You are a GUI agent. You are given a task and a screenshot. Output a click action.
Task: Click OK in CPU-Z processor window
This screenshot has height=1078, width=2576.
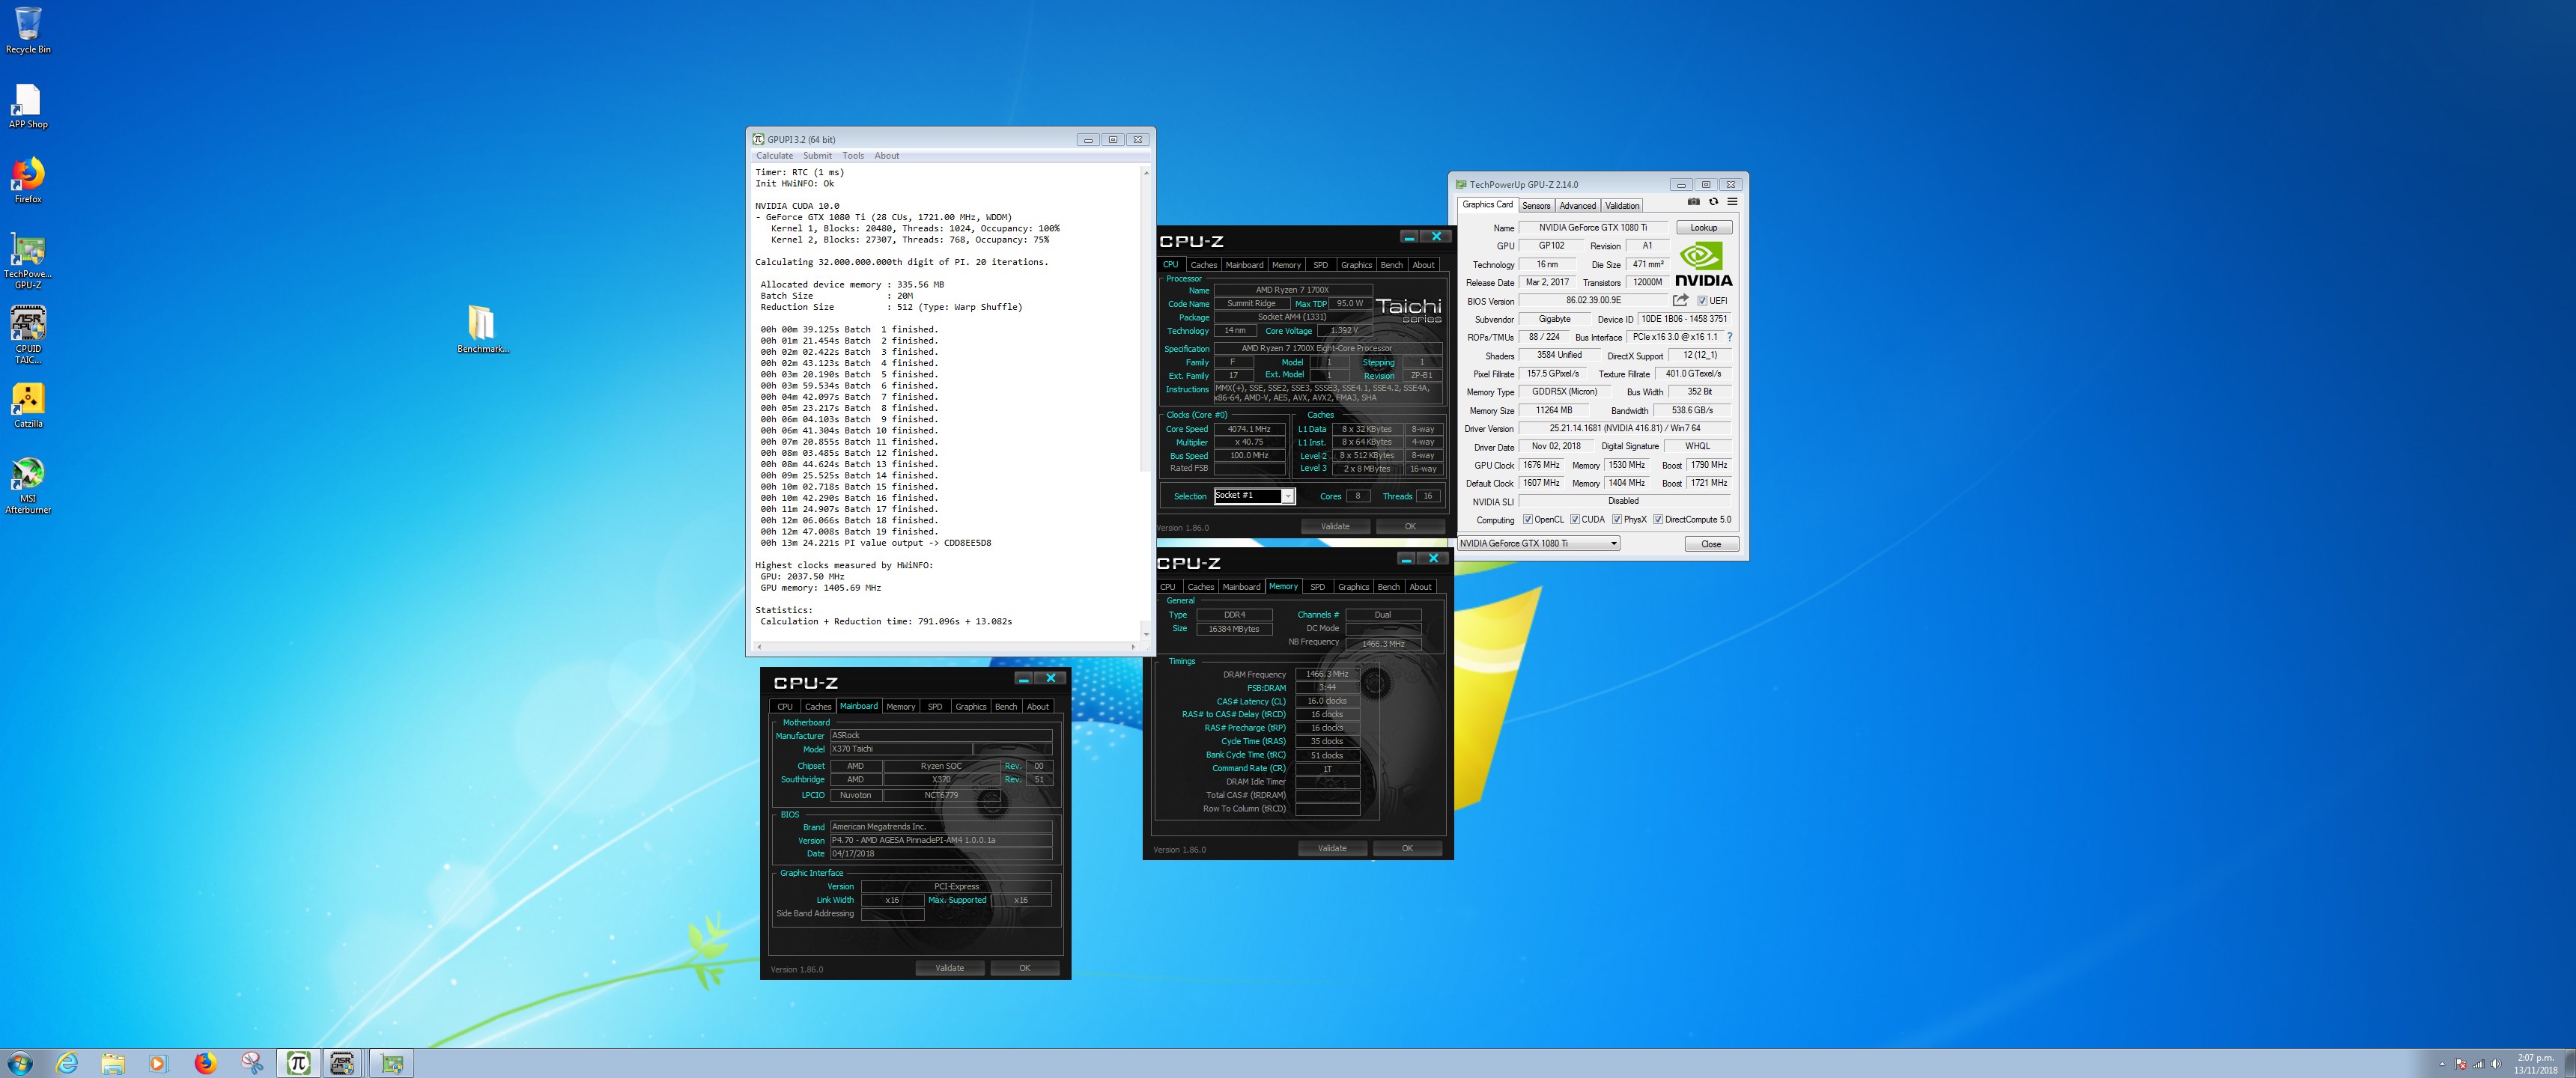[x=1410, y=526]
